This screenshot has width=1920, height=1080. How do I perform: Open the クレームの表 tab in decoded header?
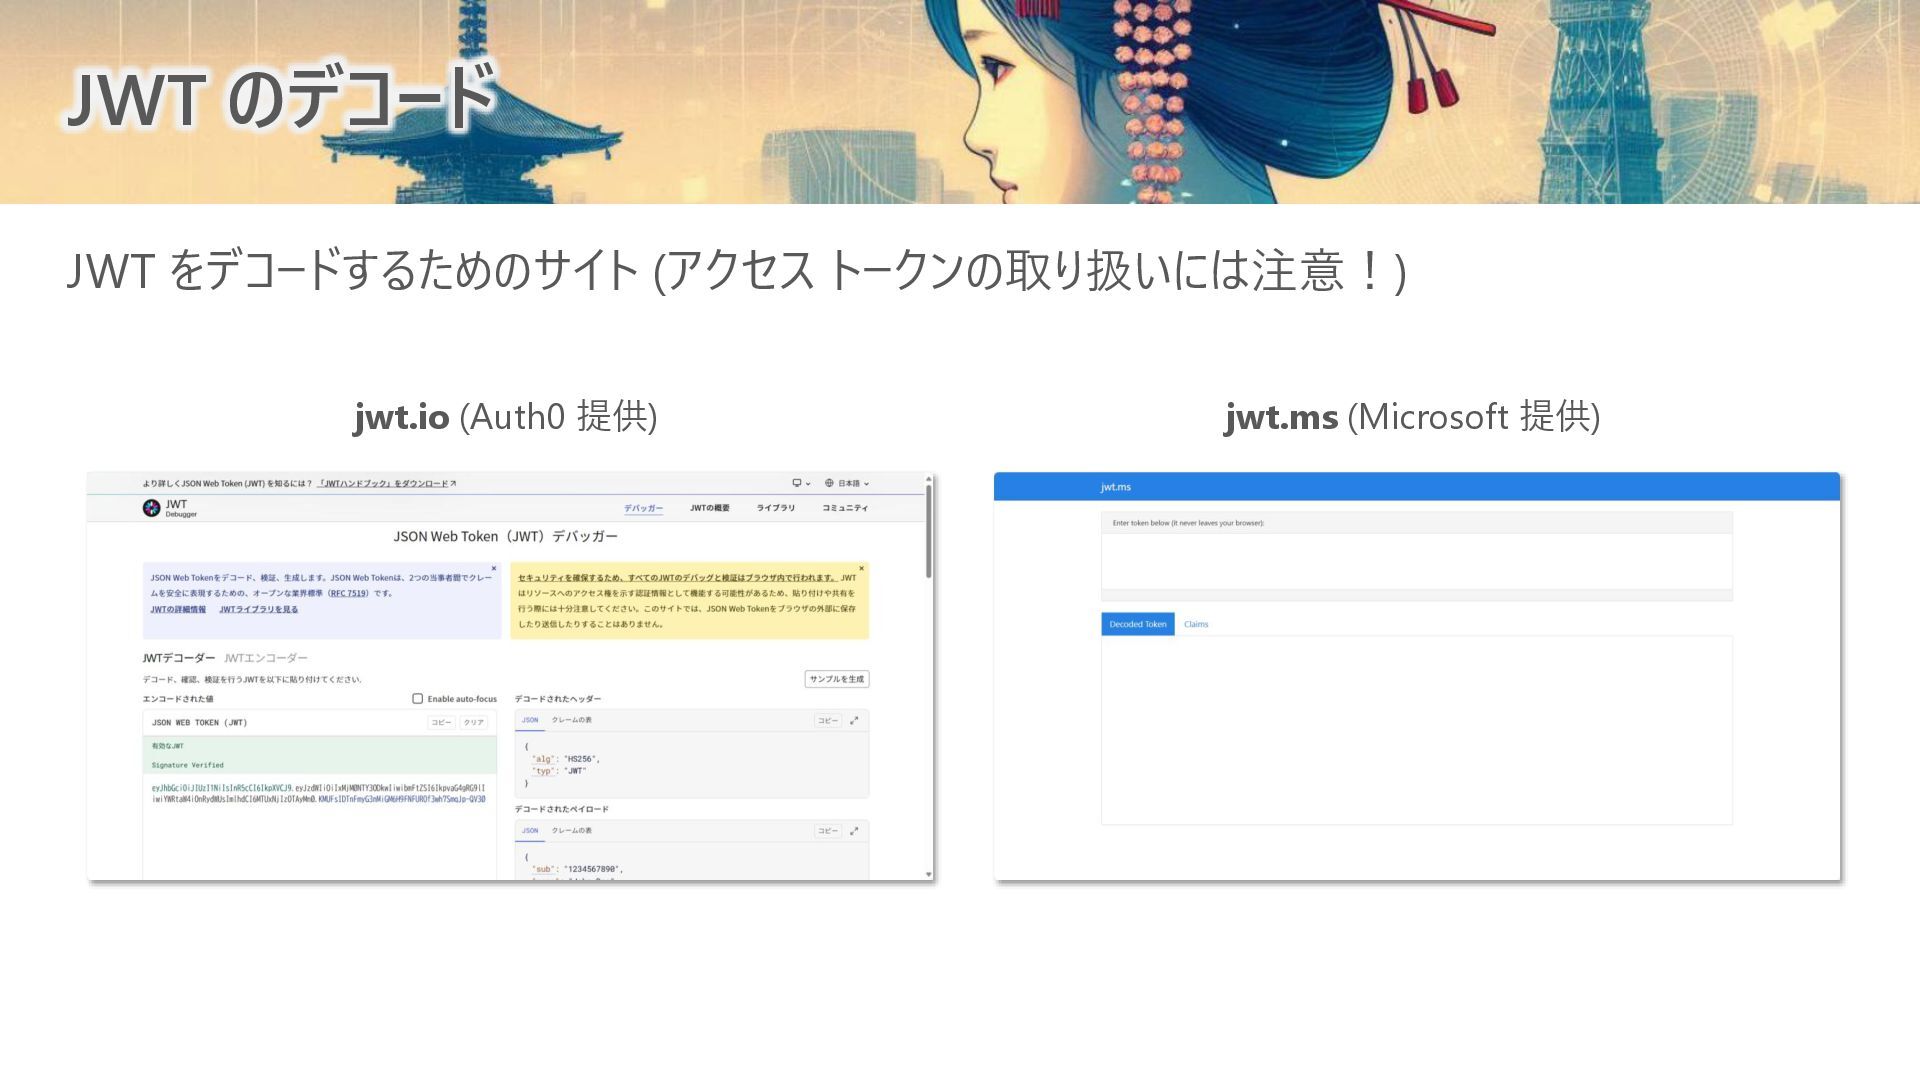click(x=571, y=720)
